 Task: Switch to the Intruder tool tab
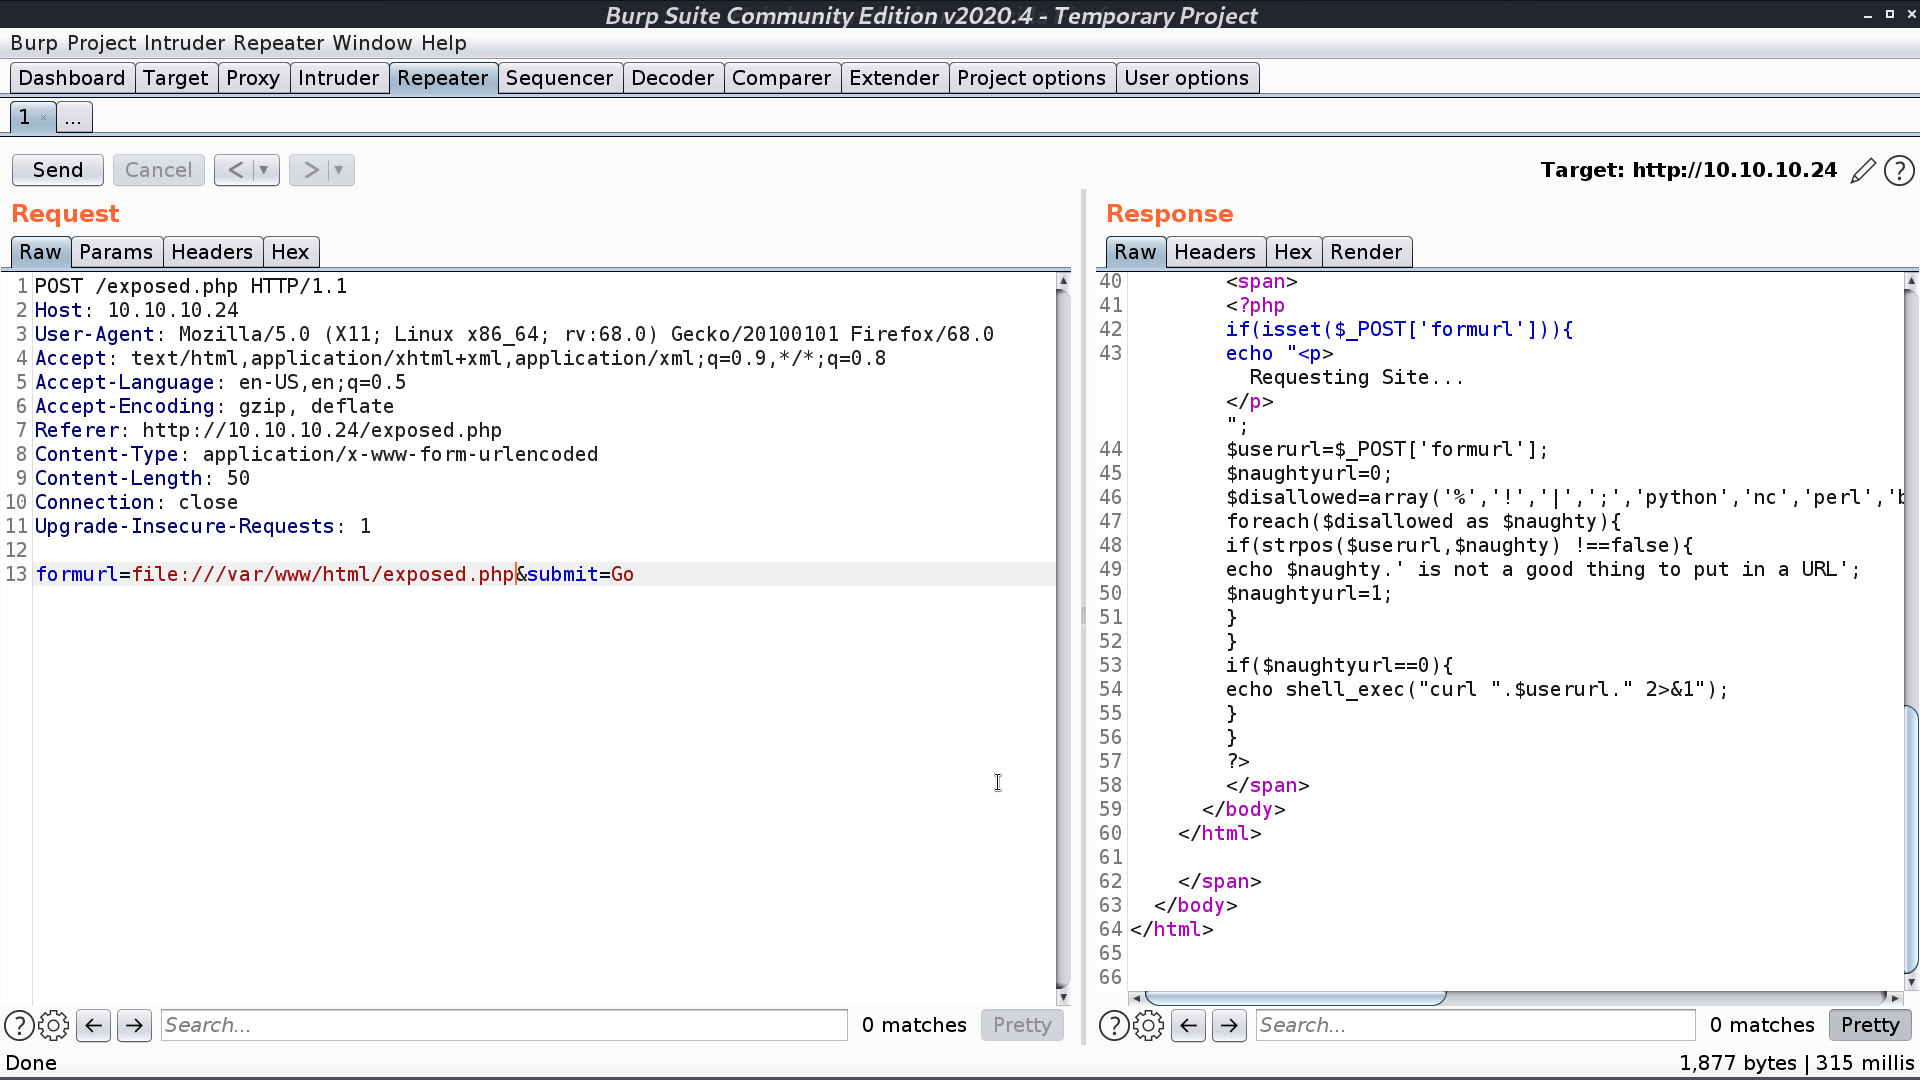[339, 78]
